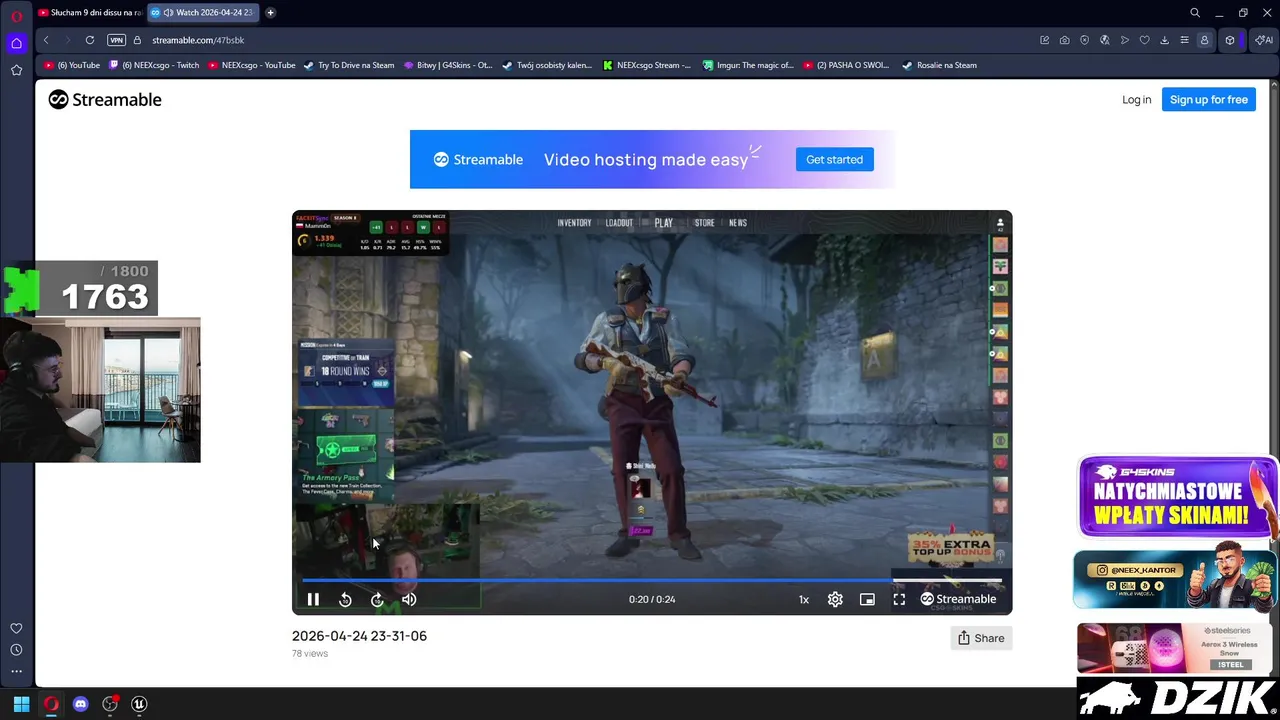Image resolution: width=1280 pixels, height=720 pixels.
Task: Open Unreal Engine from the taskbar
Action: coord(139,704)
